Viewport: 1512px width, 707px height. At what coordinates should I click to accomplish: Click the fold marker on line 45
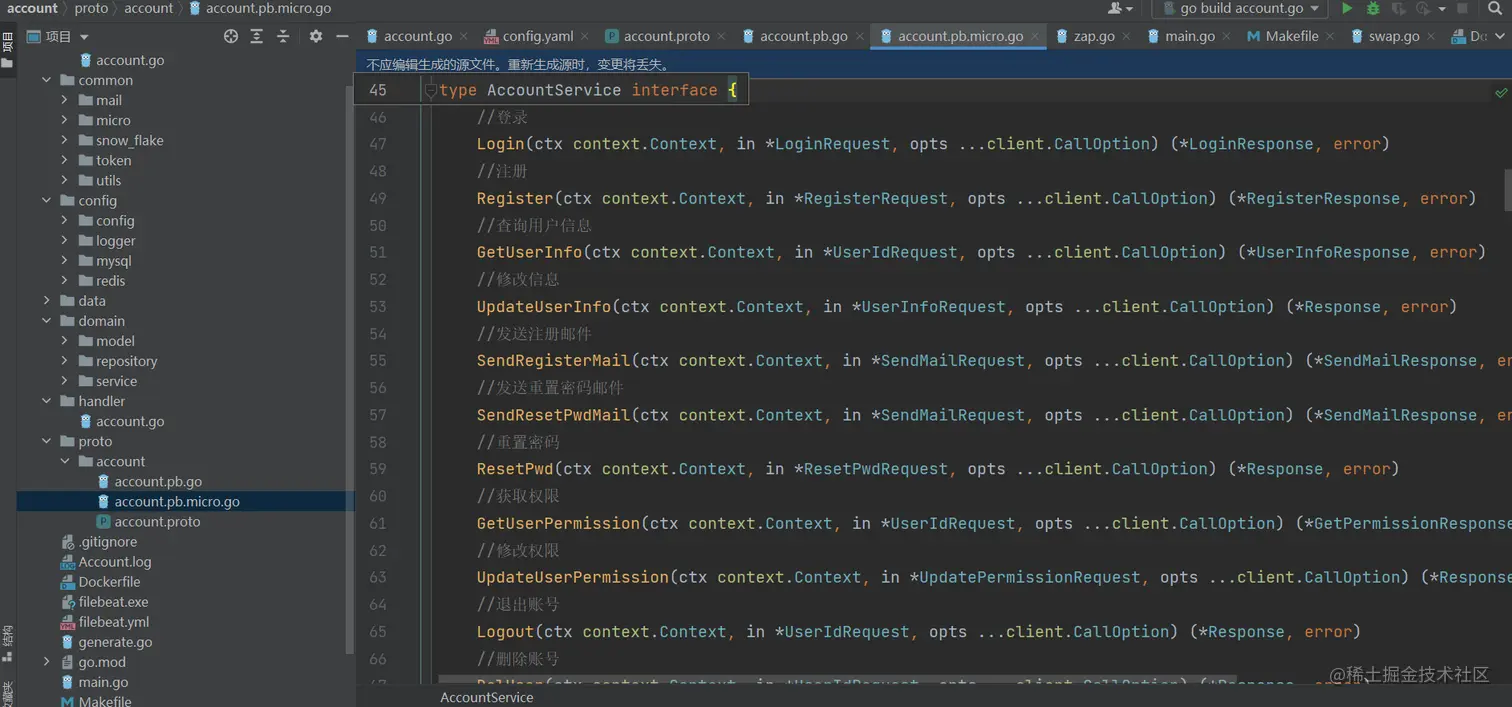tap(430, 90)
